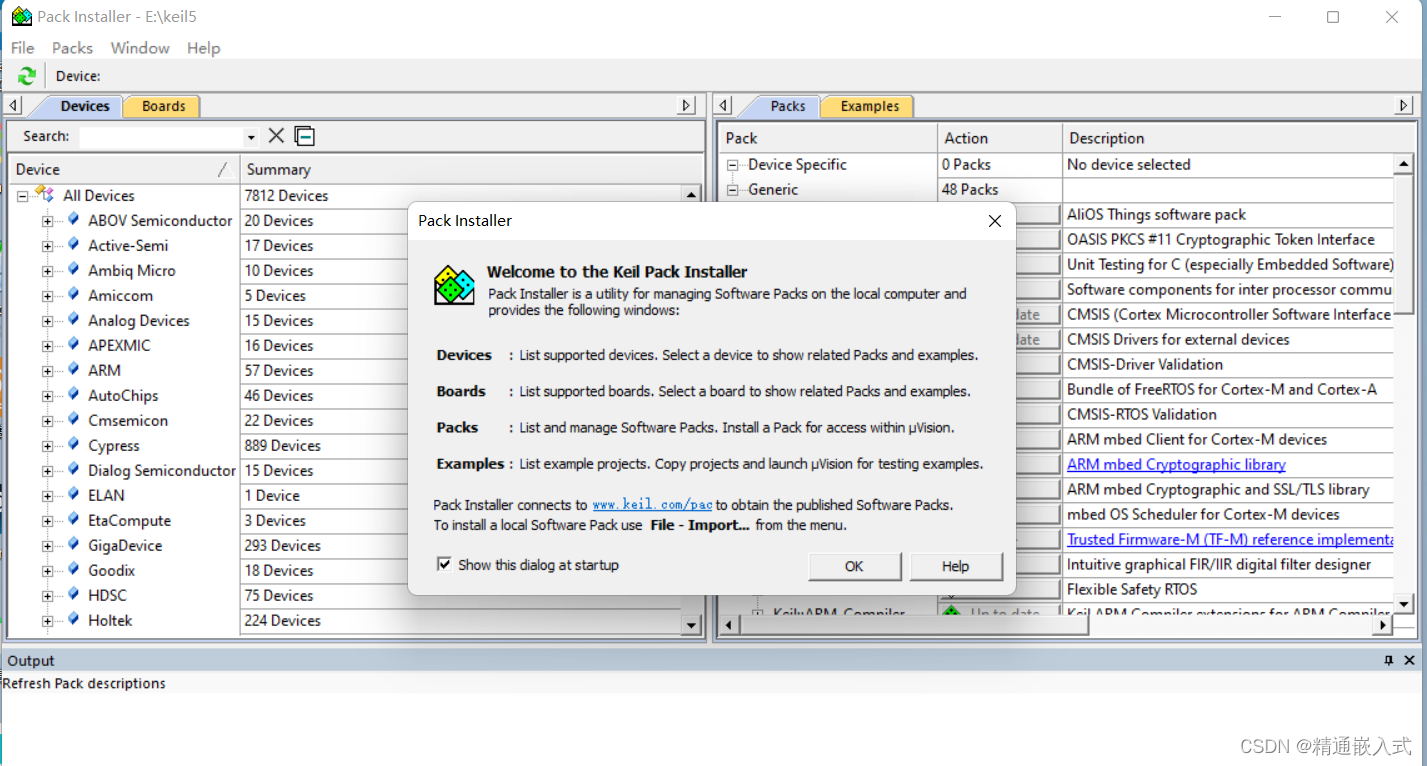
Task: Click the Goodix vendor icon
Action: pyautogui.click(x=73, y=570)
